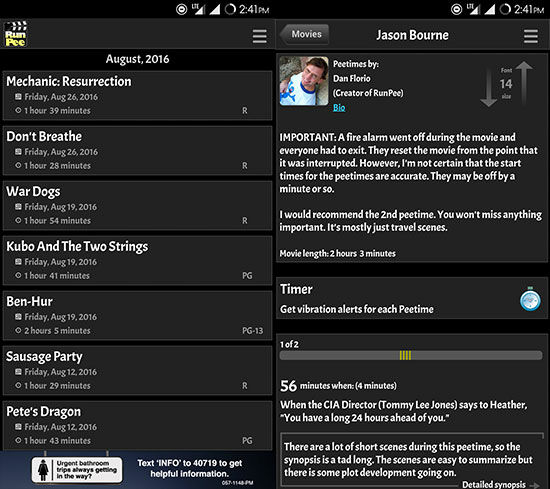Open hamburger menu on movie list screen
550x489 pixels.
[x=260, y=36]
